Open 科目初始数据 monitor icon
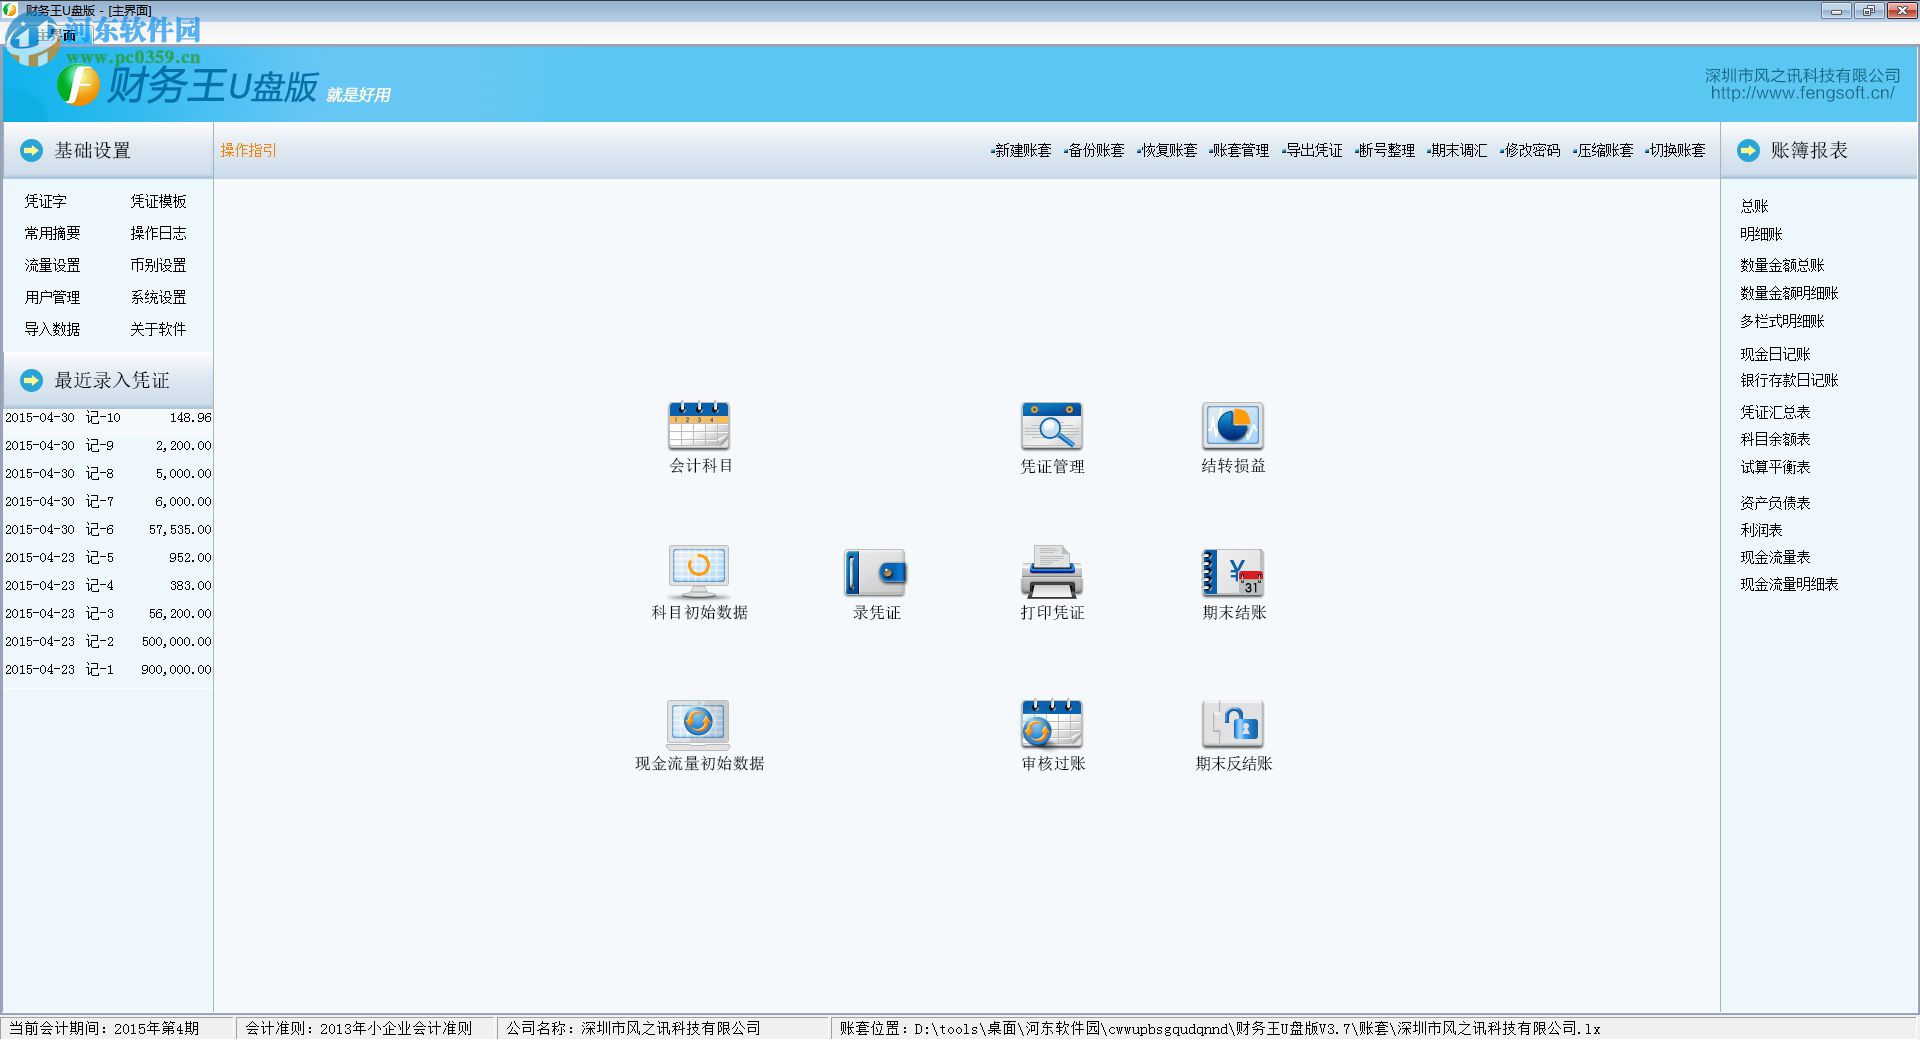Screen dimensions: 1920x1040 tap(699, 572)
